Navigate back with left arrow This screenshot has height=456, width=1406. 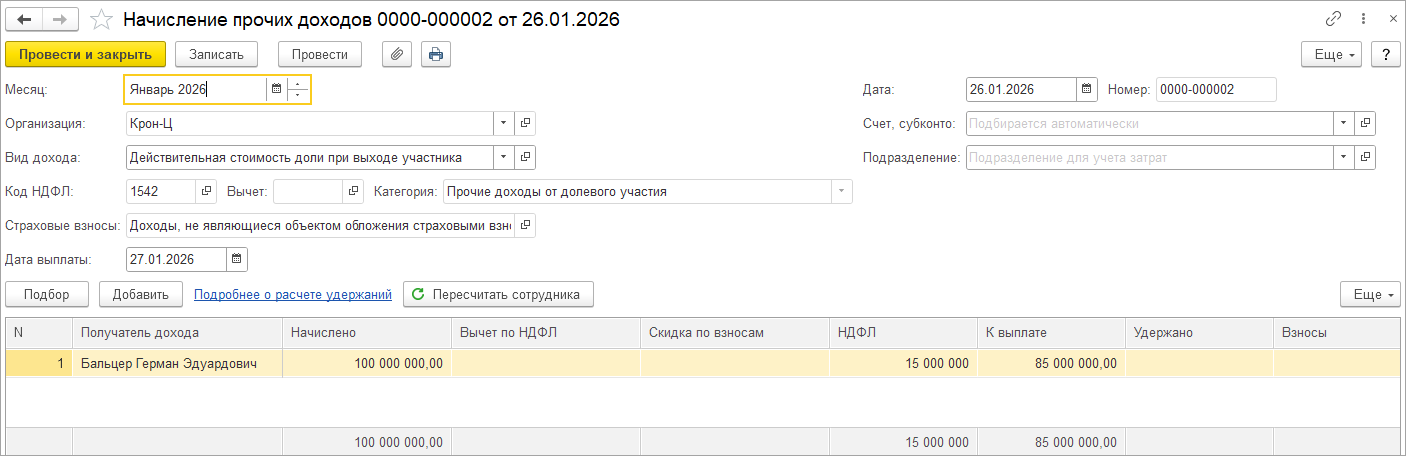pos(25,19)
